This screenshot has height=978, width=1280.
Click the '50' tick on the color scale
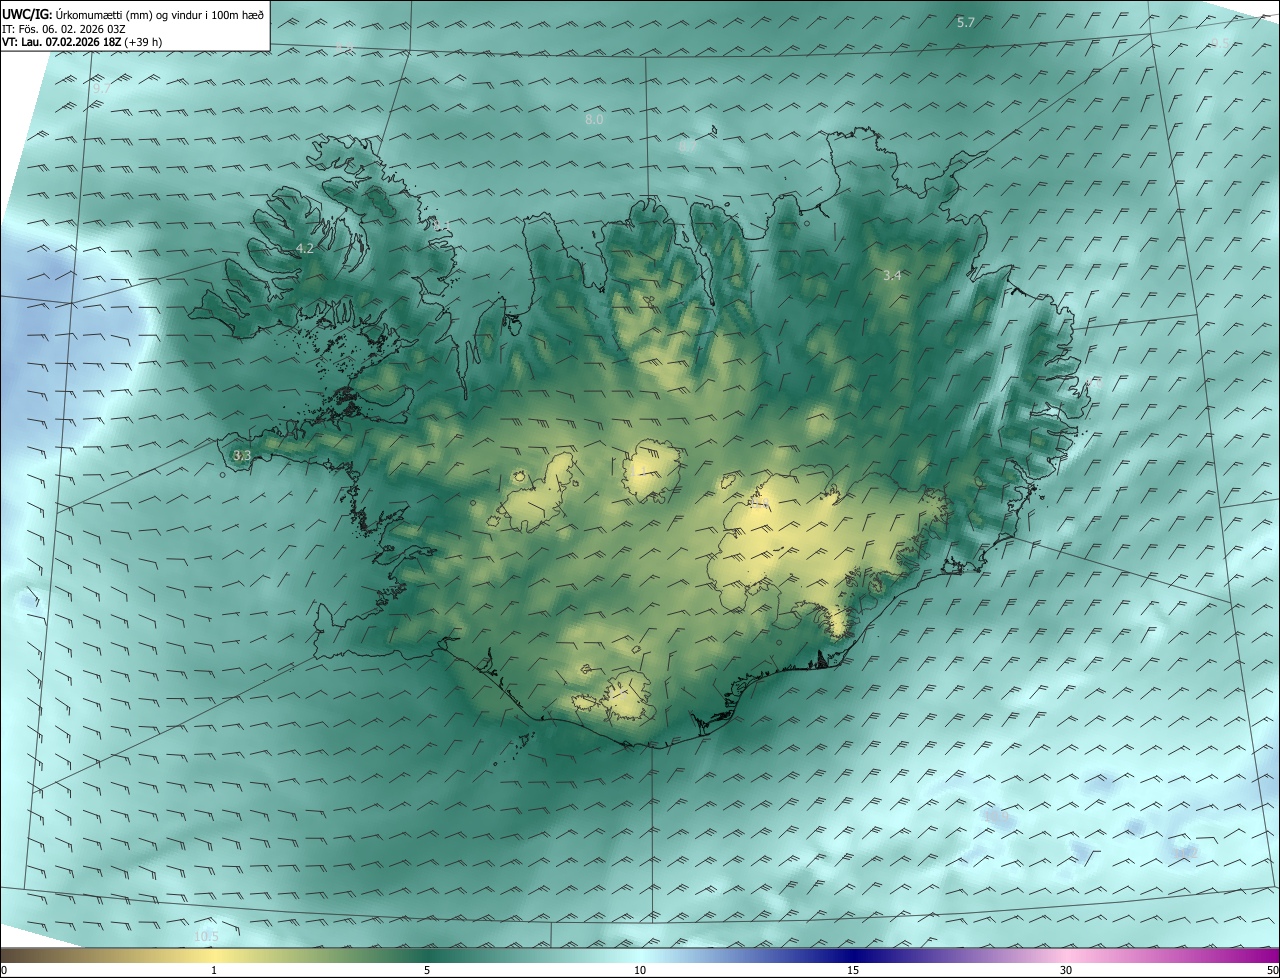click(x=1272, y=971)
